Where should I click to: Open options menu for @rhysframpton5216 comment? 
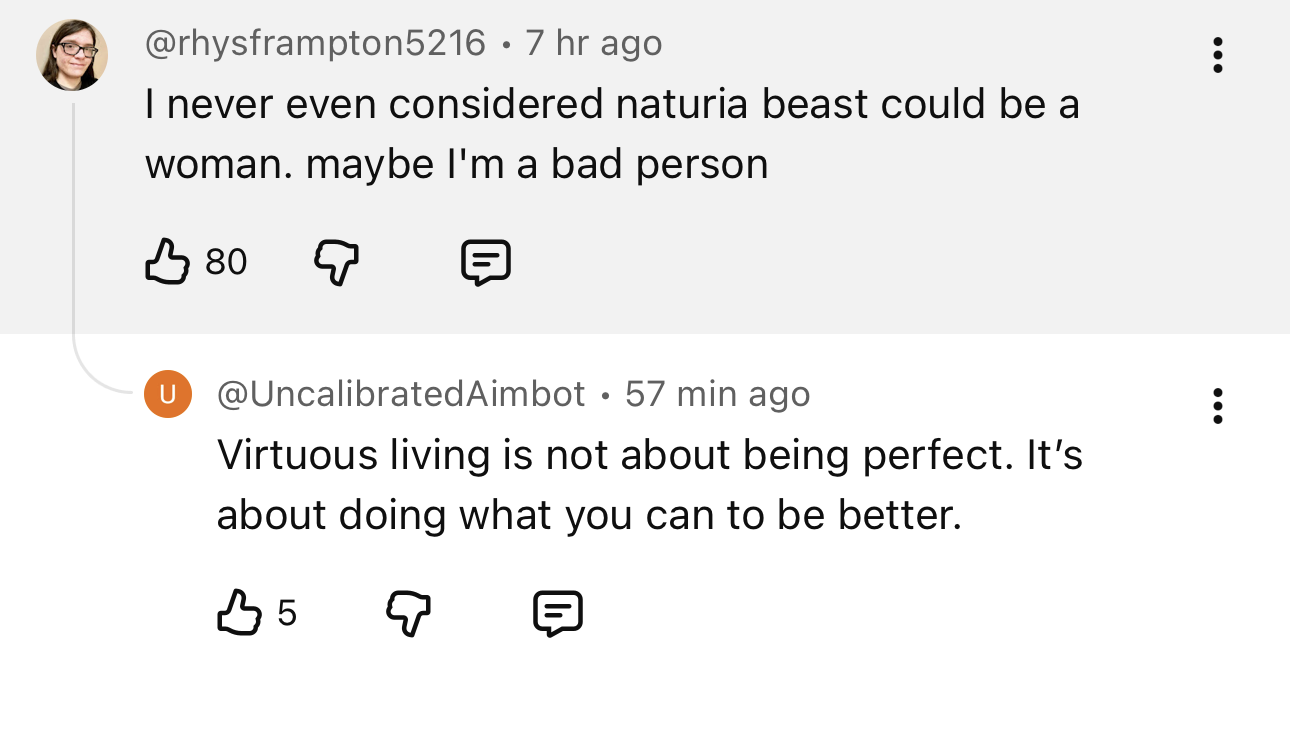[x=1217, y=55]
